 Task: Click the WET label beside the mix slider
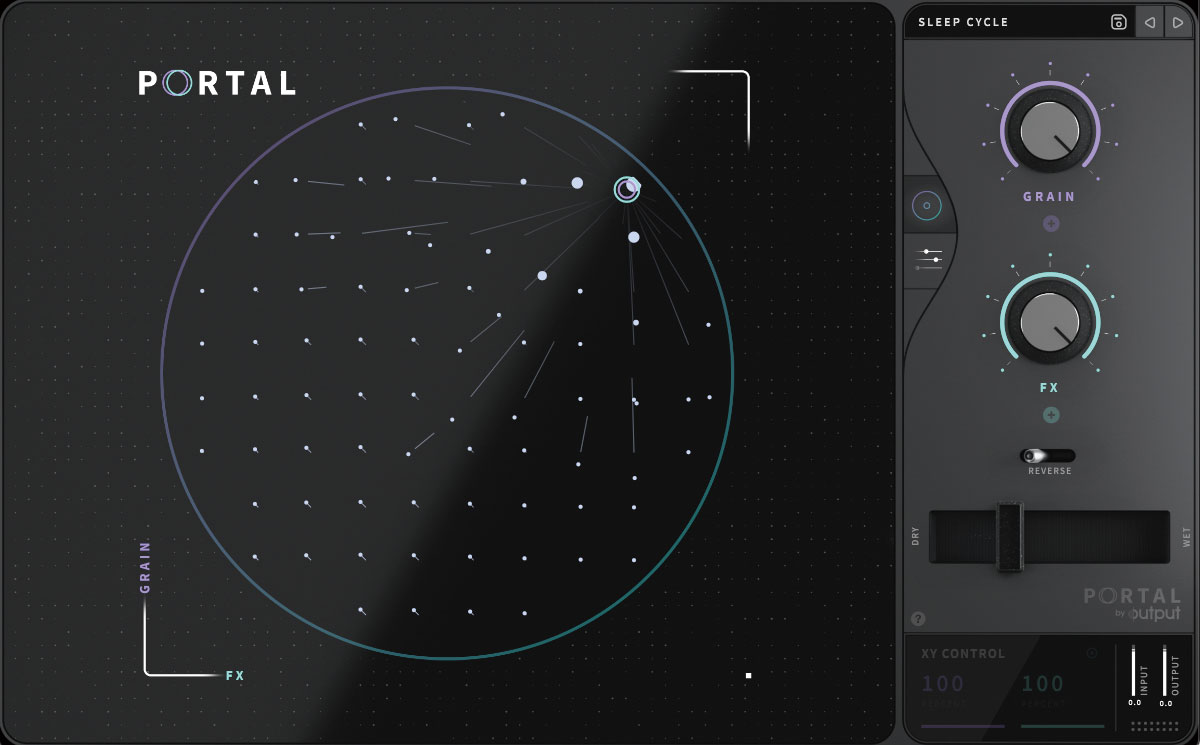pyautogui.click(x=1187, y=538)
